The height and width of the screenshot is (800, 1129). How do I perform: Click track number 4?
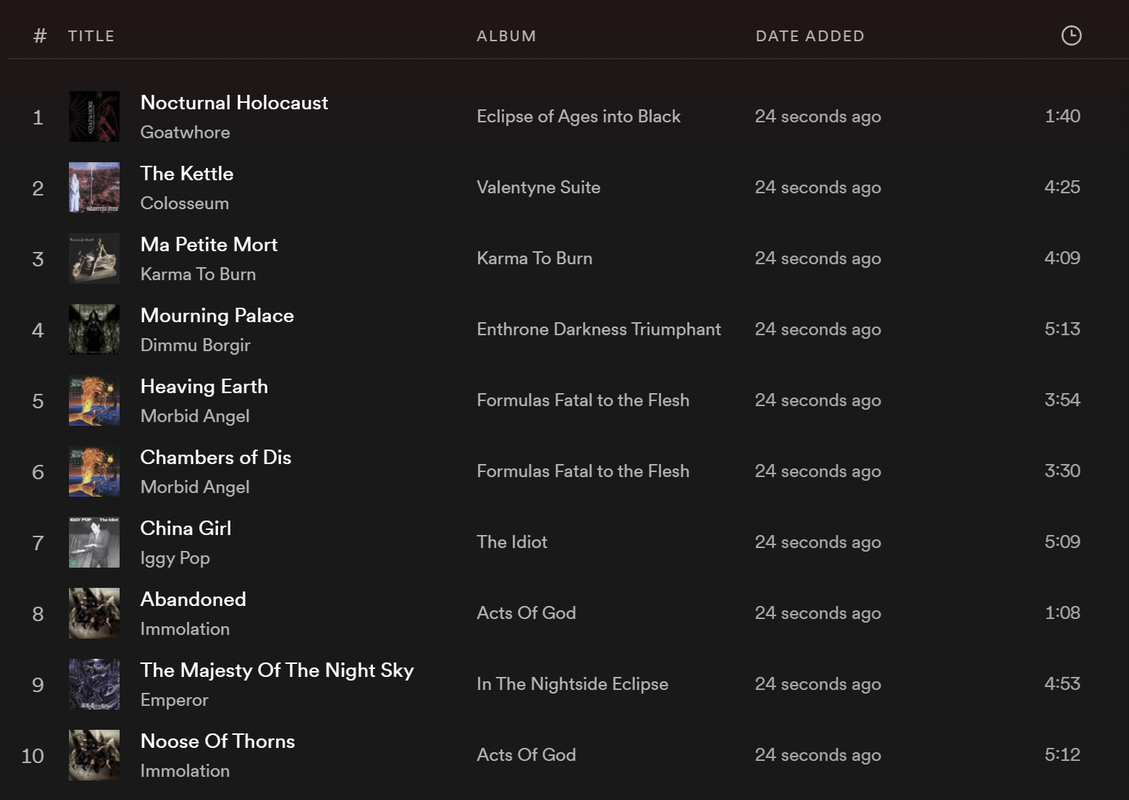pos(38,331)
